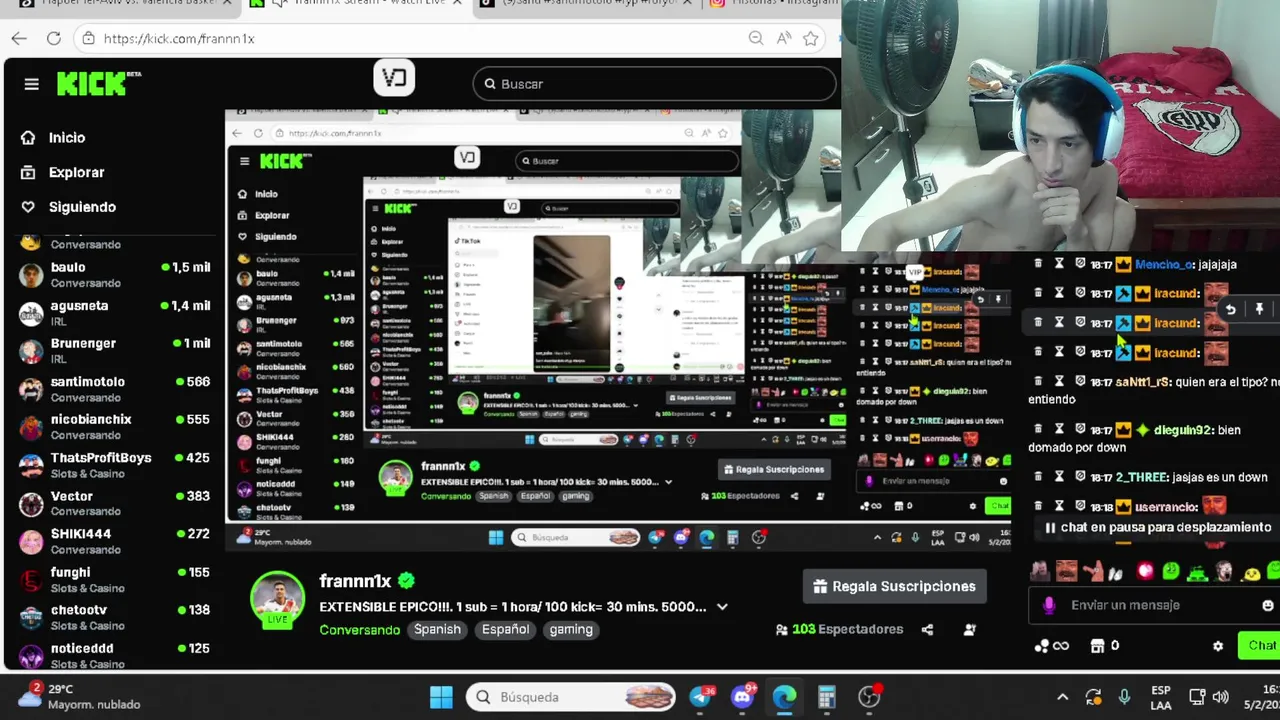The image size is (1280, 720).
Task: Open agusneta channel in sidebar
Action: [x=115, y=313]
